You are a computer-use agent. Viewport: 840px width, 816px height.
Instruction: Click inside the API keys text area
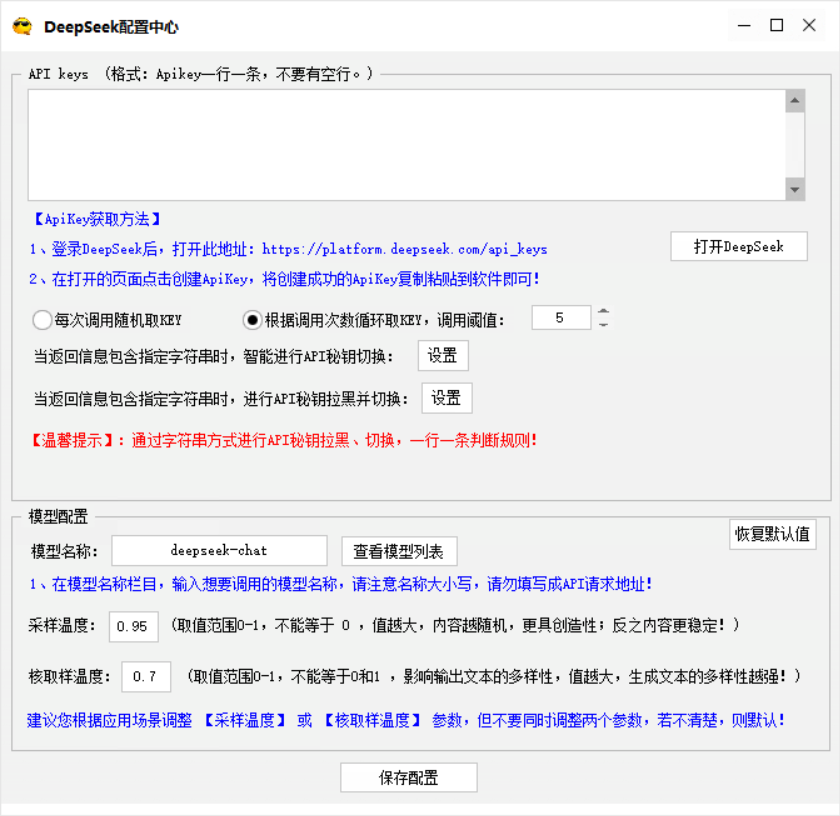pyautogui.click(x=407, y=145)
